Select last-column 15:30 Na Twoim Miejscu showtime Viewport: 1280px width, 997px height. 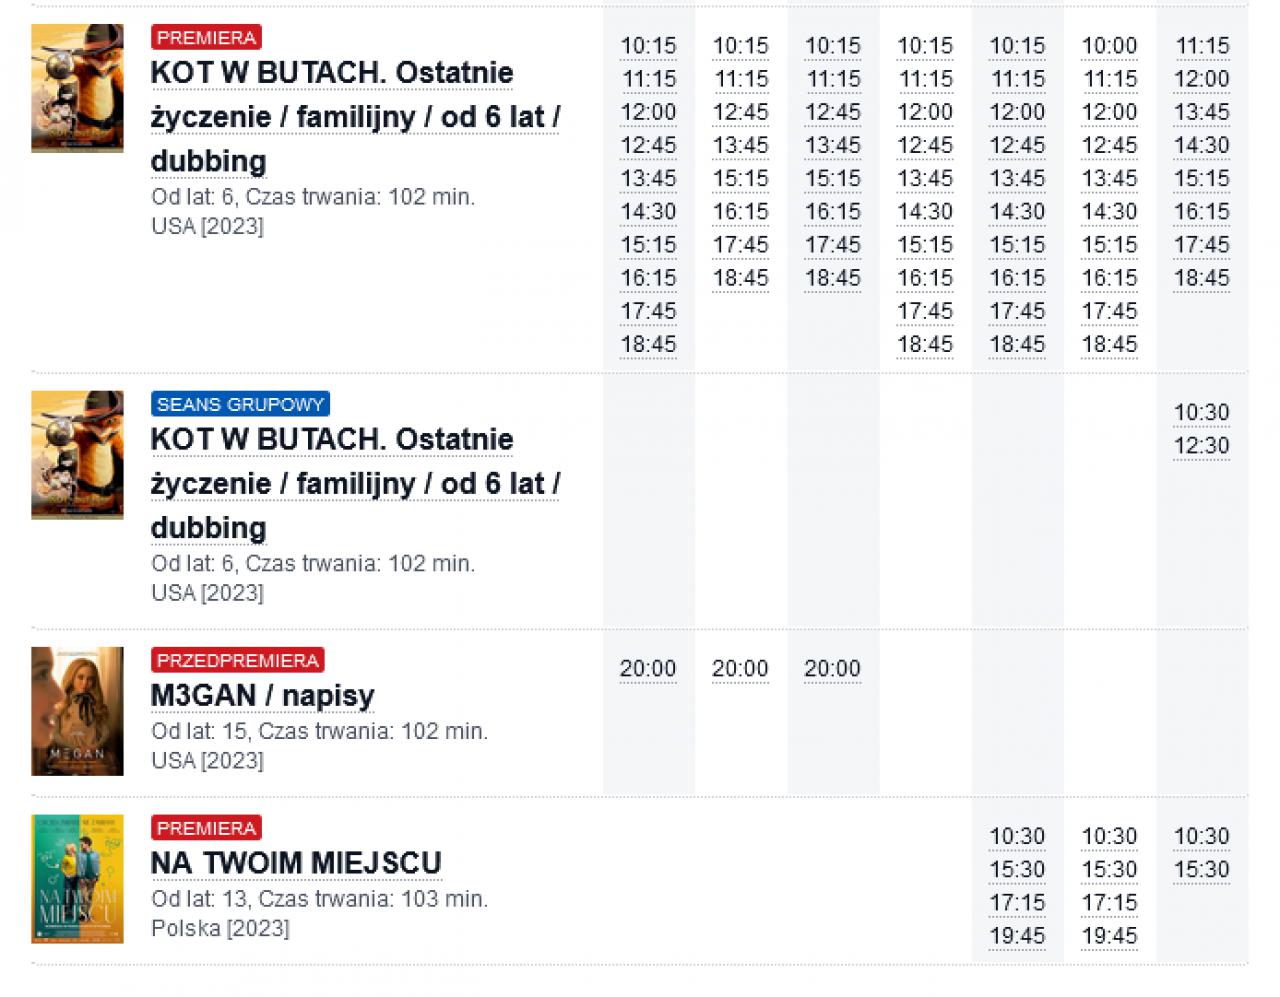tap(1201, 870)
